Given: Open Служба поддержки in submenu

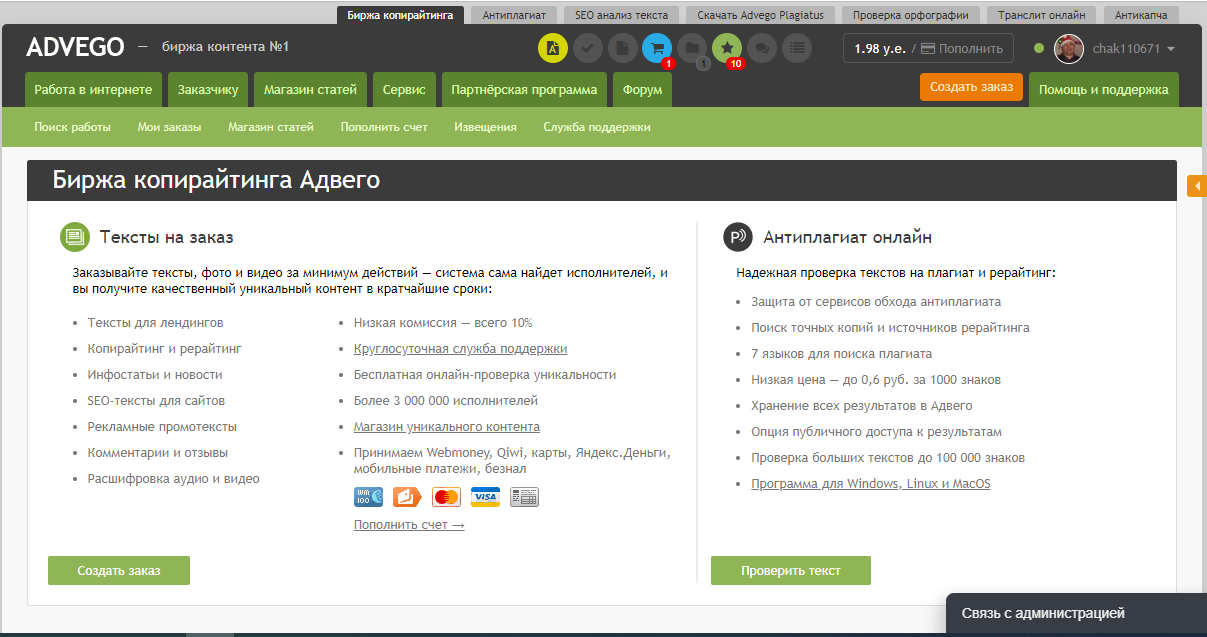Looking at the screenshot, I should point(597,127).
